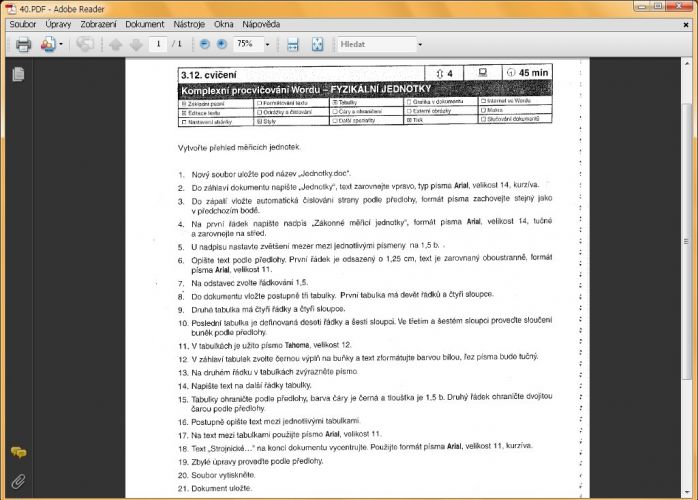This screenshot has width=698, height=500.
Task: Zoom out with the minus button
Action: tap(205, 44)
